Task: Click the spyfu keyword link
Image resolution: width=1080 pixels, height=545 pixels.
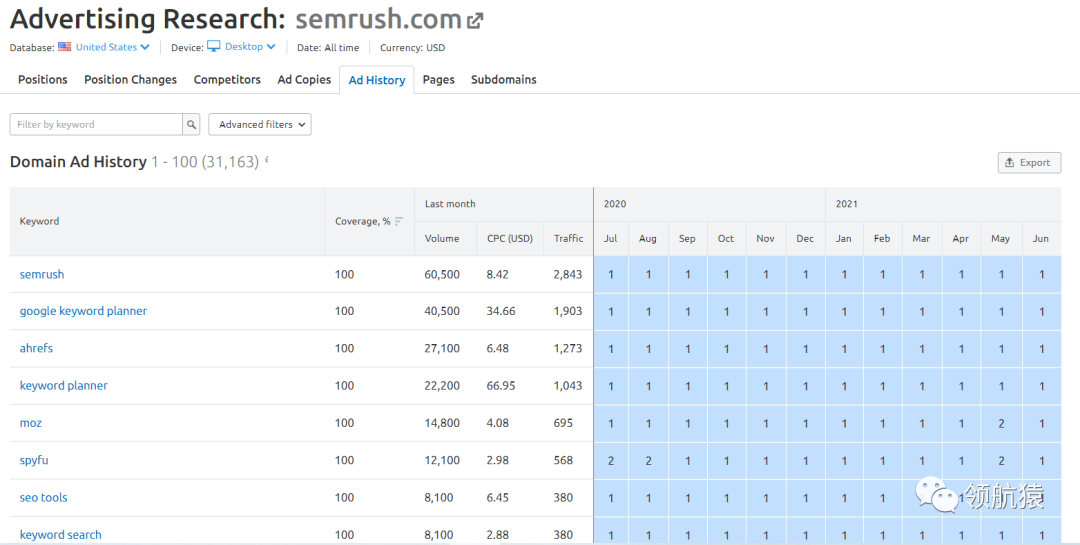Action: coord(34,460)
